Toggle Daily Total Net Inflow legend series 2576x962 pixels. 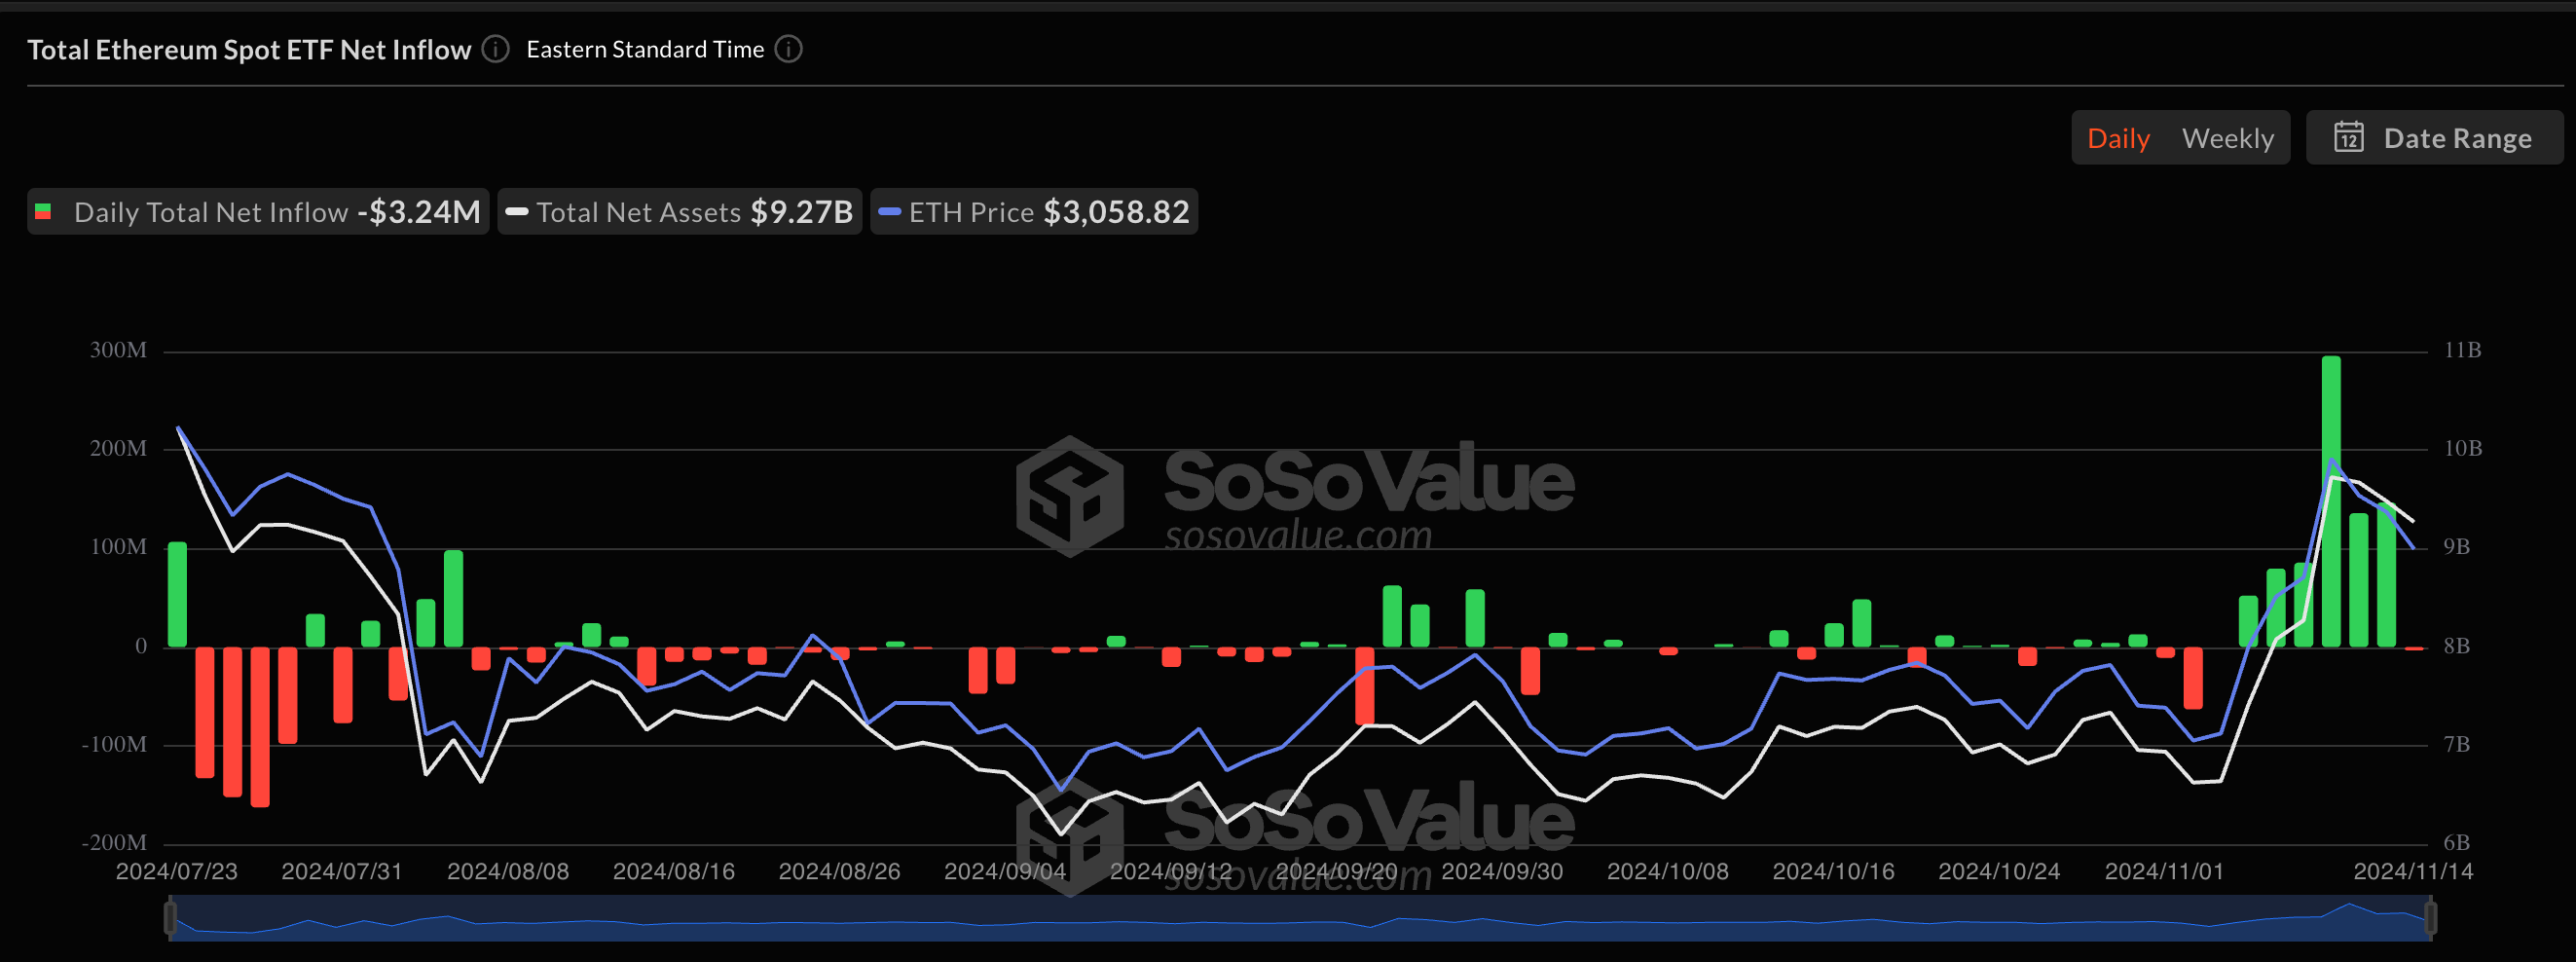click(x=258, y=212)
